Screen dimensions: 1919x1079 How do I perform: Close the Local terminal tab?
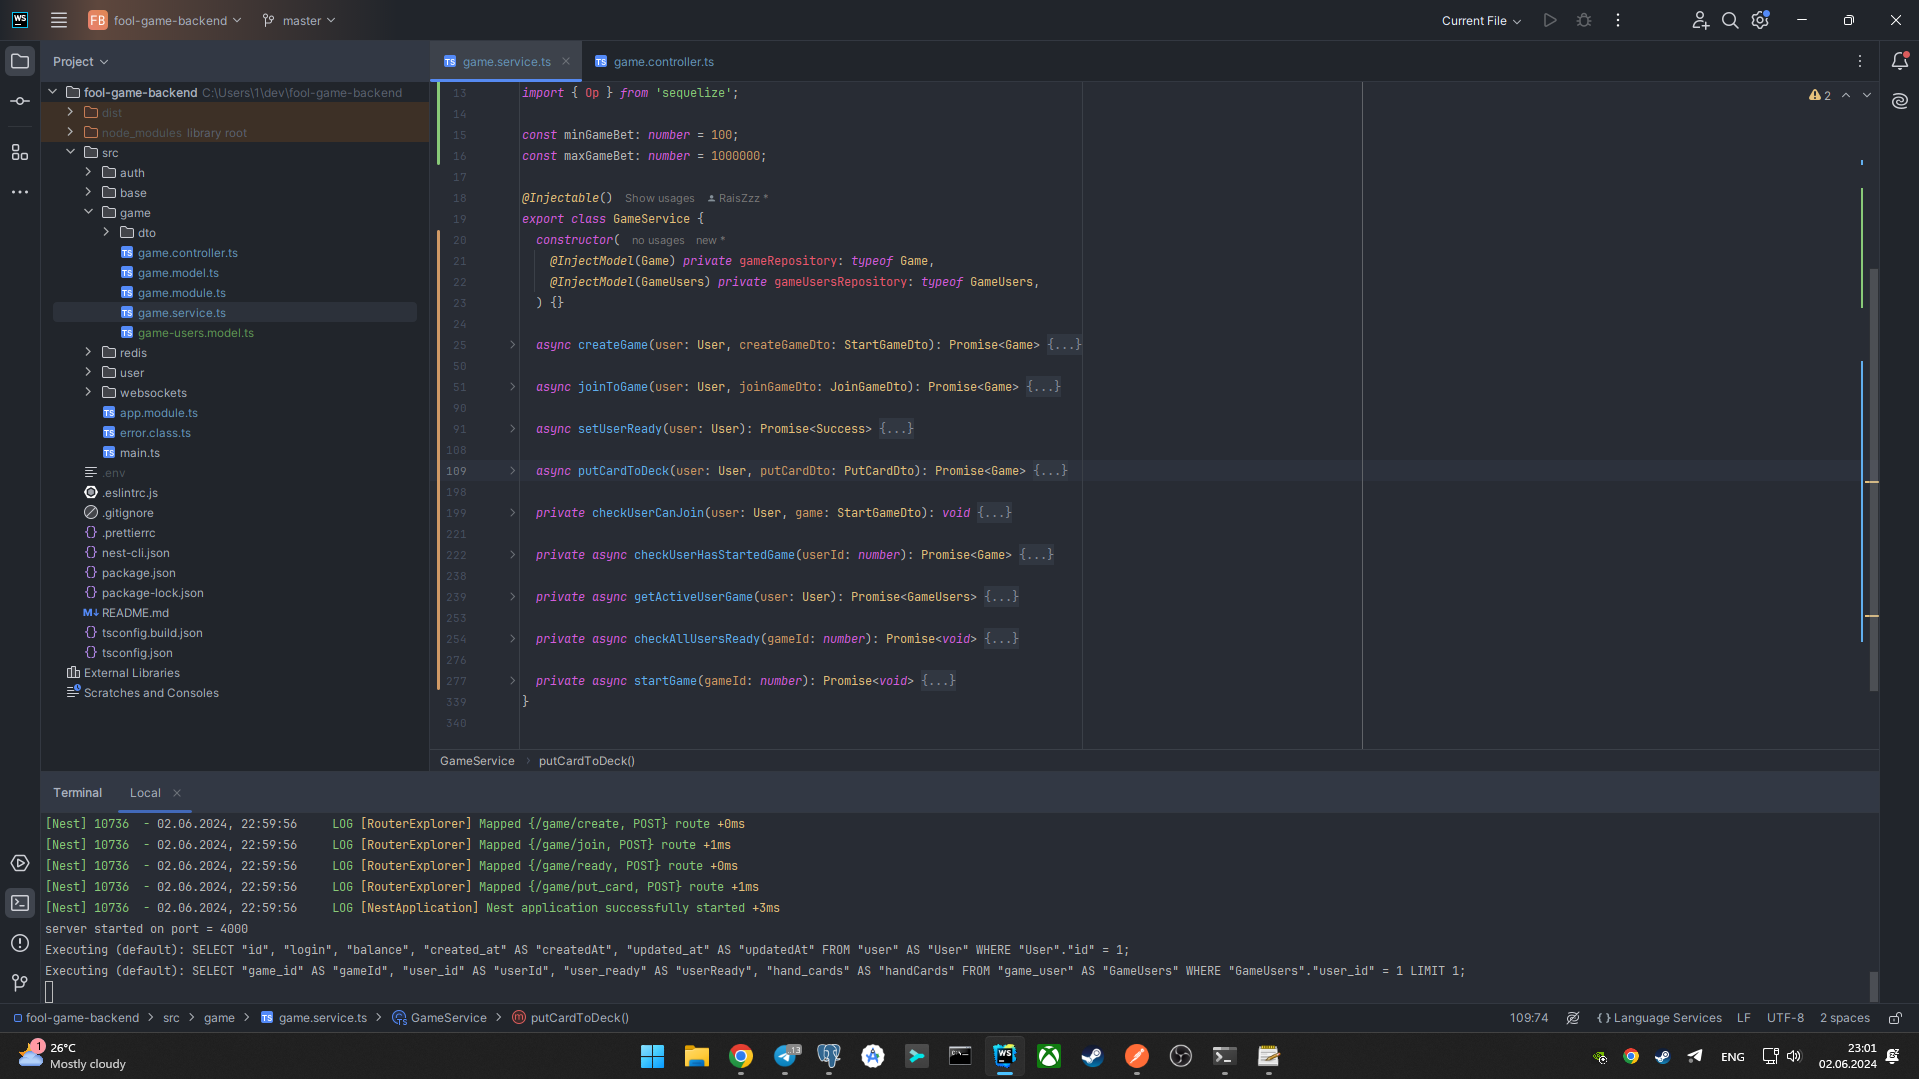pos(177,793)
